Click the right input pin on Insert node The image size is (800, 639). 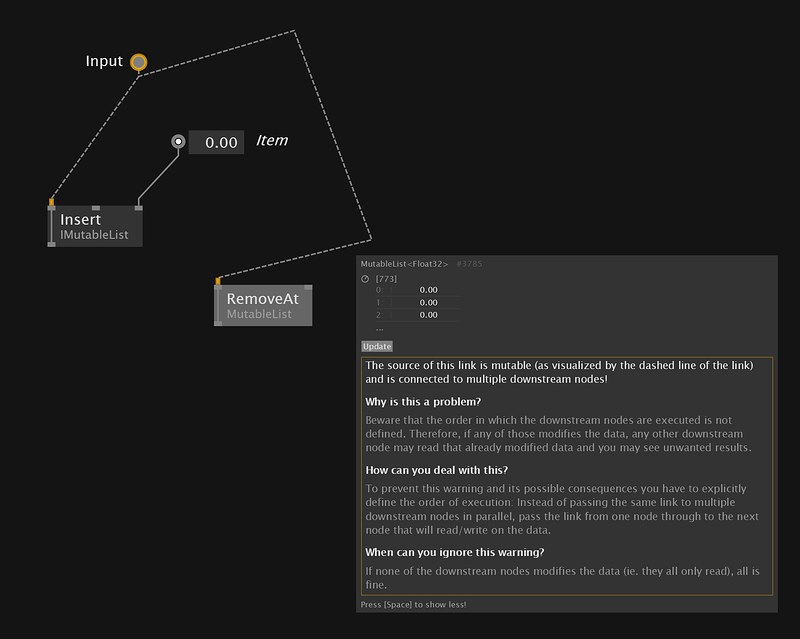(138, 208)
